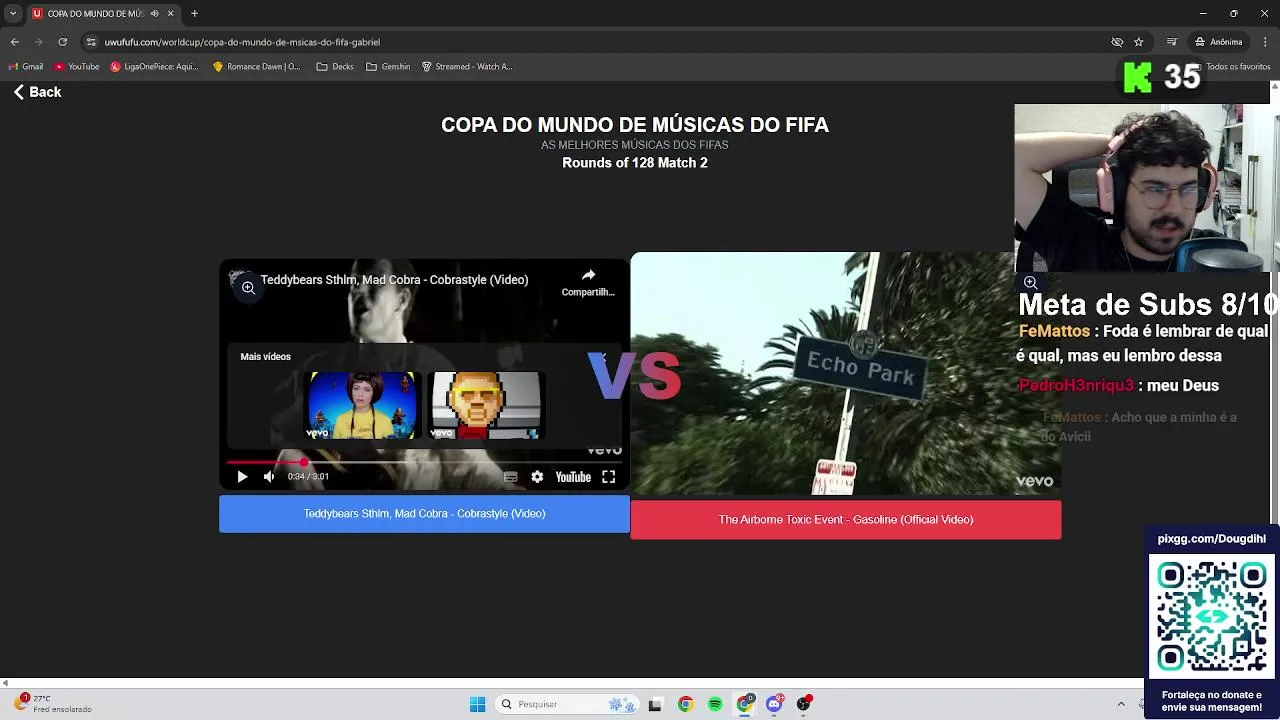Vote for Teddybears Sthlm Cobrastyle blue button

(x=424, y=514)
